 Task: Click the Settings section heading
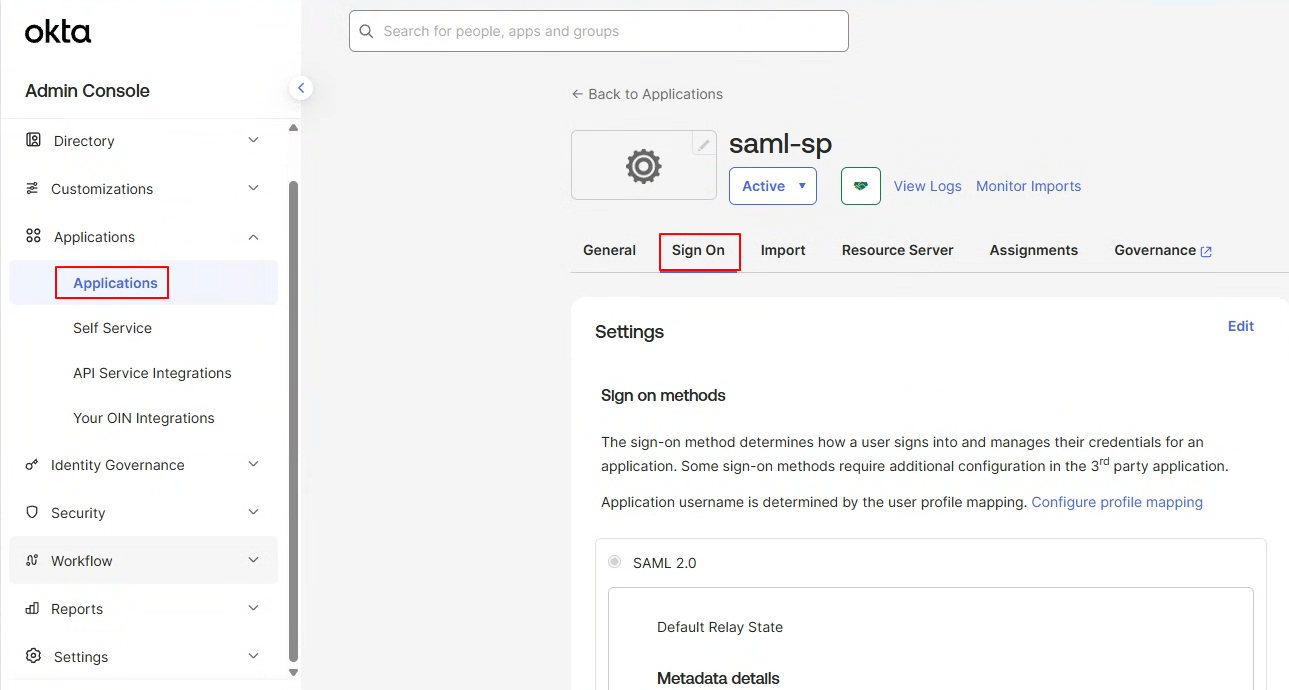[x=629, y=332]
